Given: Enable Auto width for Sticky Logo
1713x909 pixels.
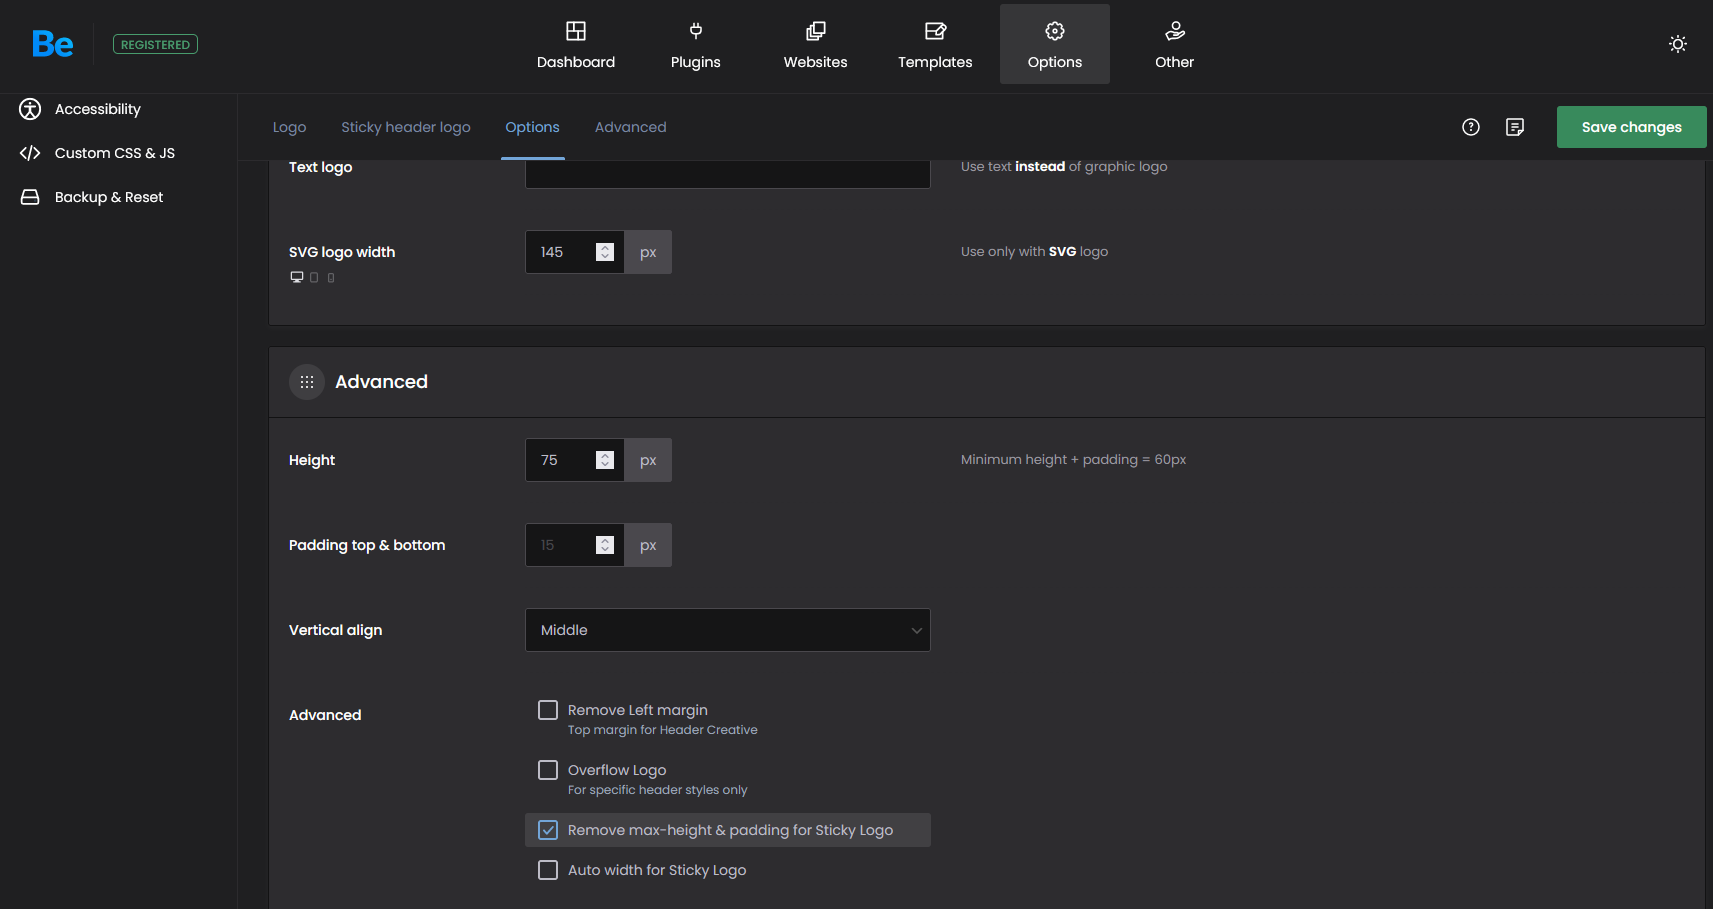Looking at the screenshot, I should pos(548,870).
